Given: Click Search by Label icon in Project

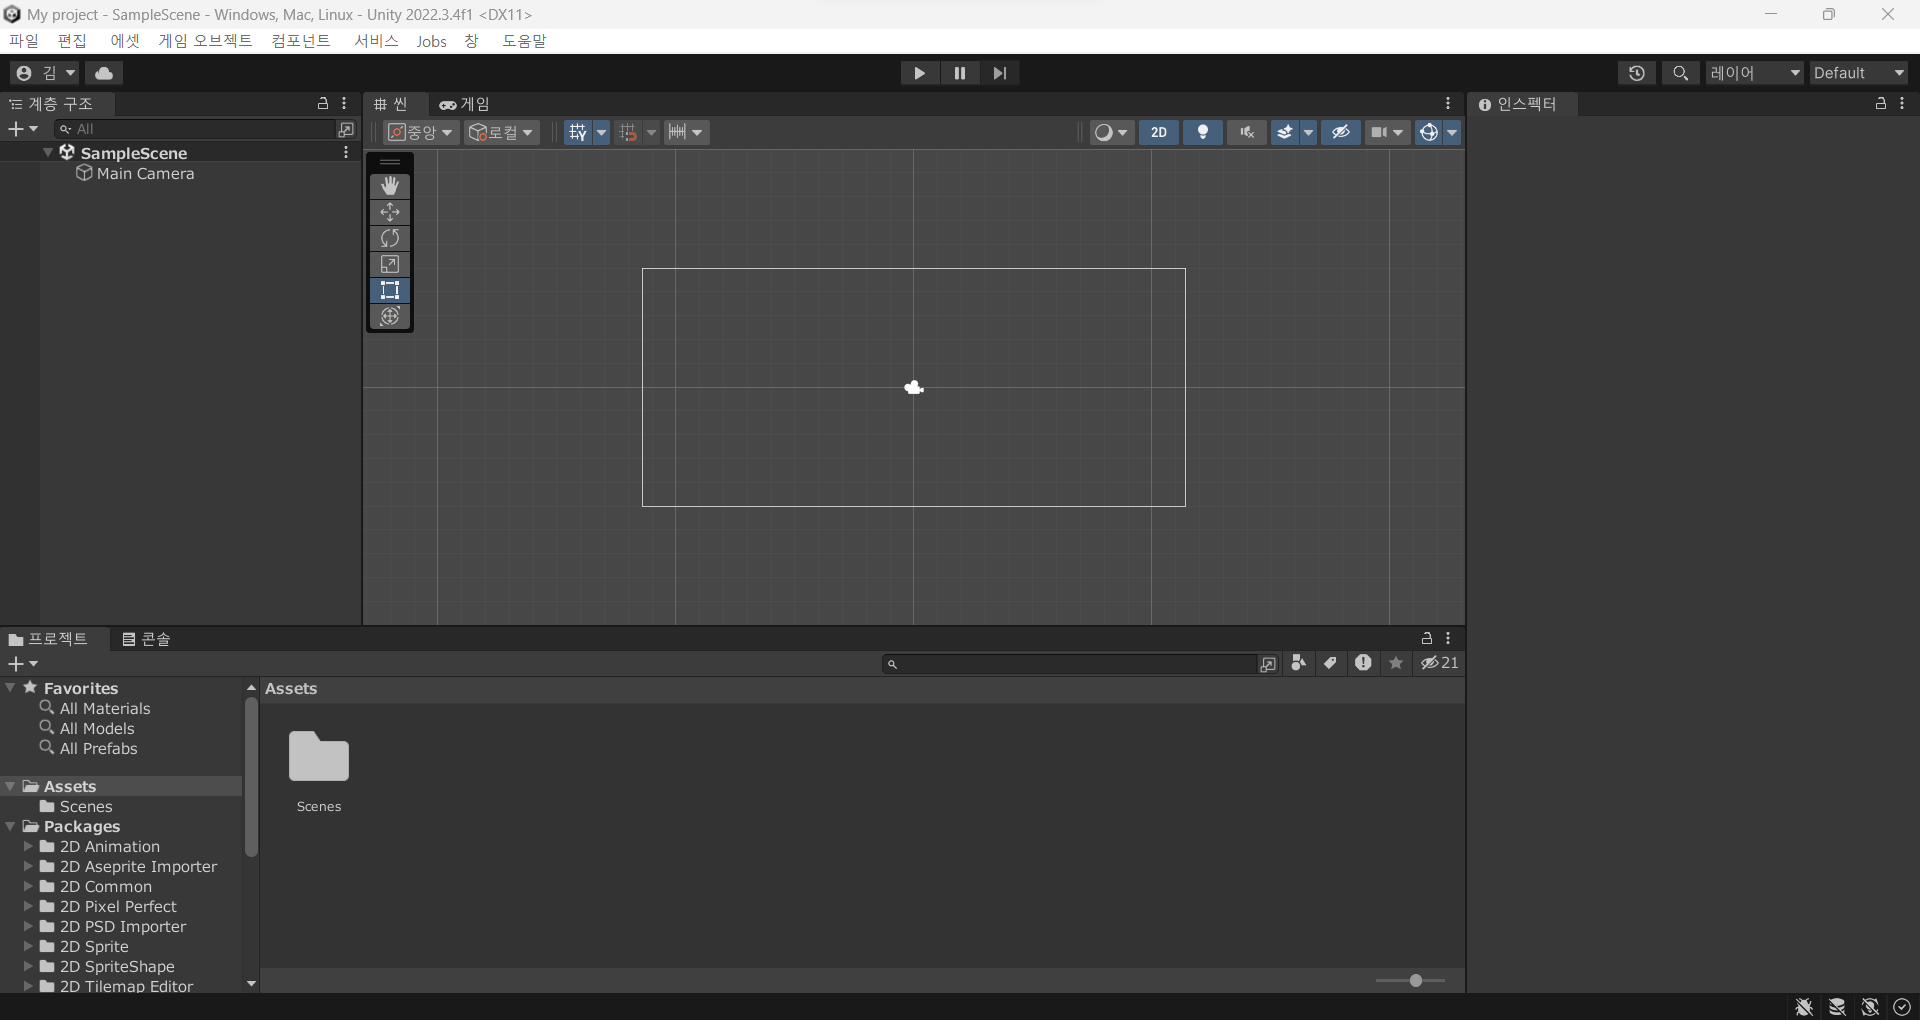Looking at the screenshot, I should pos(1330,663).
